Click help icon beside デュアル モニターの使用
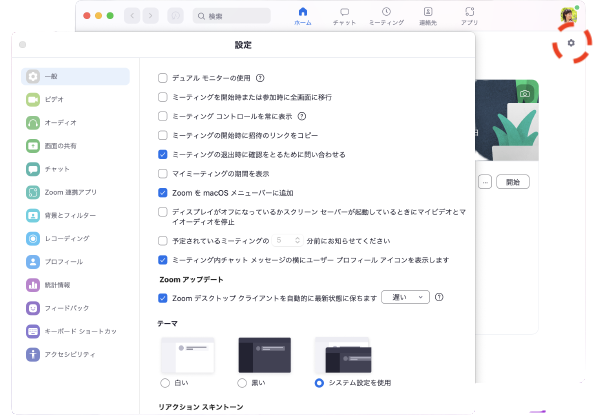 tap(260, 78)
